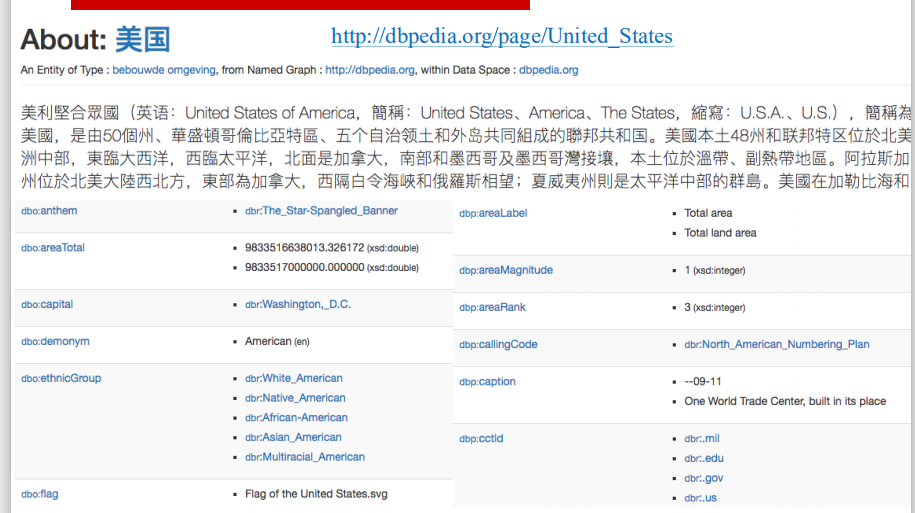
Task: Click the dbp:areaRank property link
Action: click(493, 307)
